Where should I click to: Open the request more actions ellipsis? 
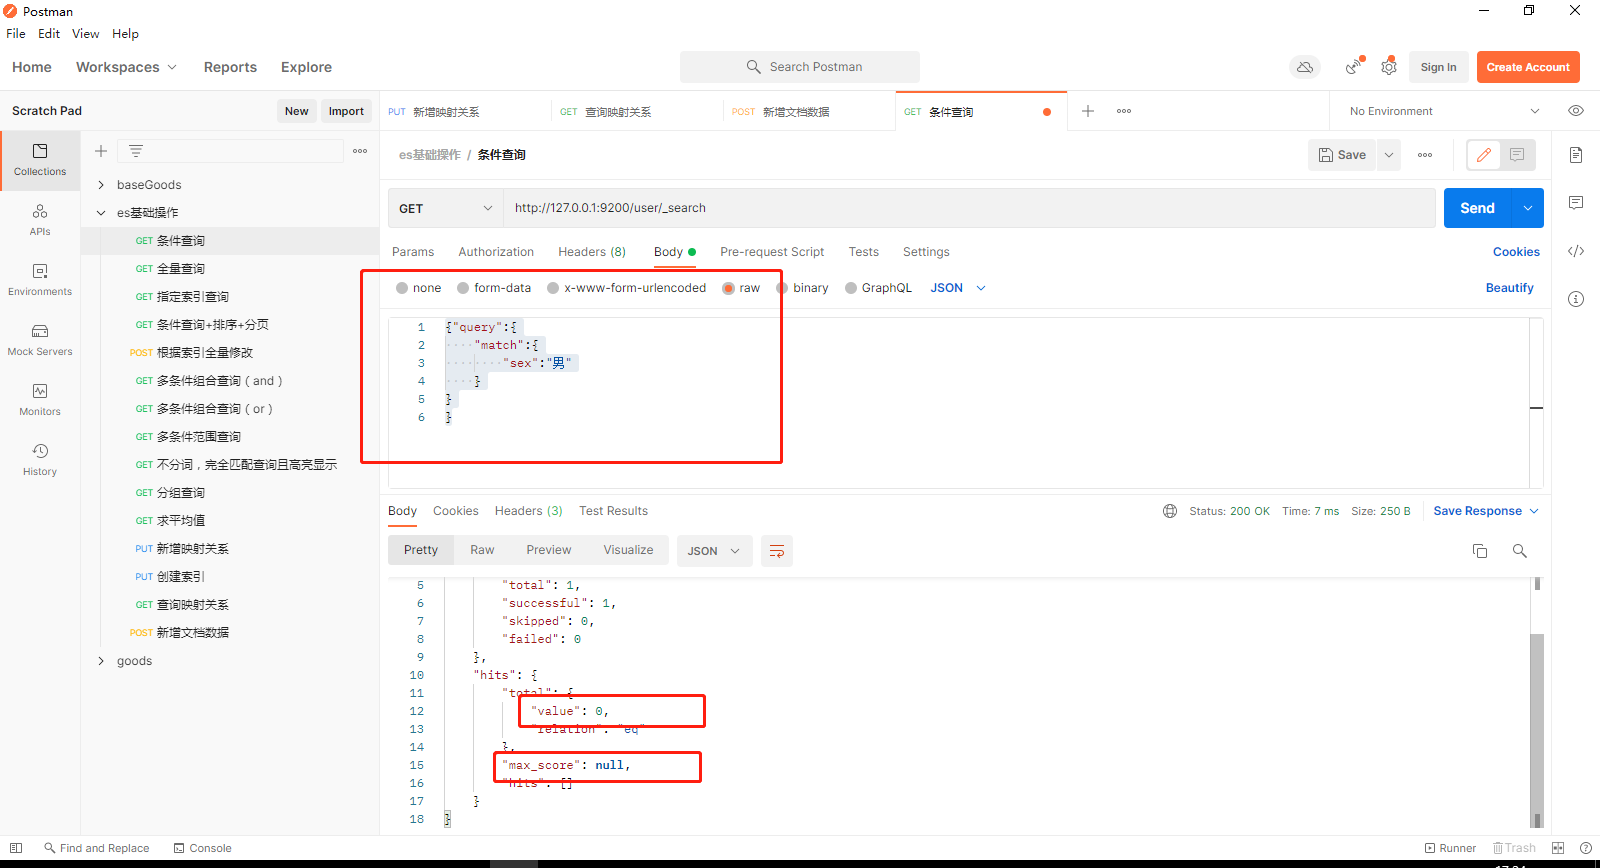pyautogui.click(x=1425, y=155)
